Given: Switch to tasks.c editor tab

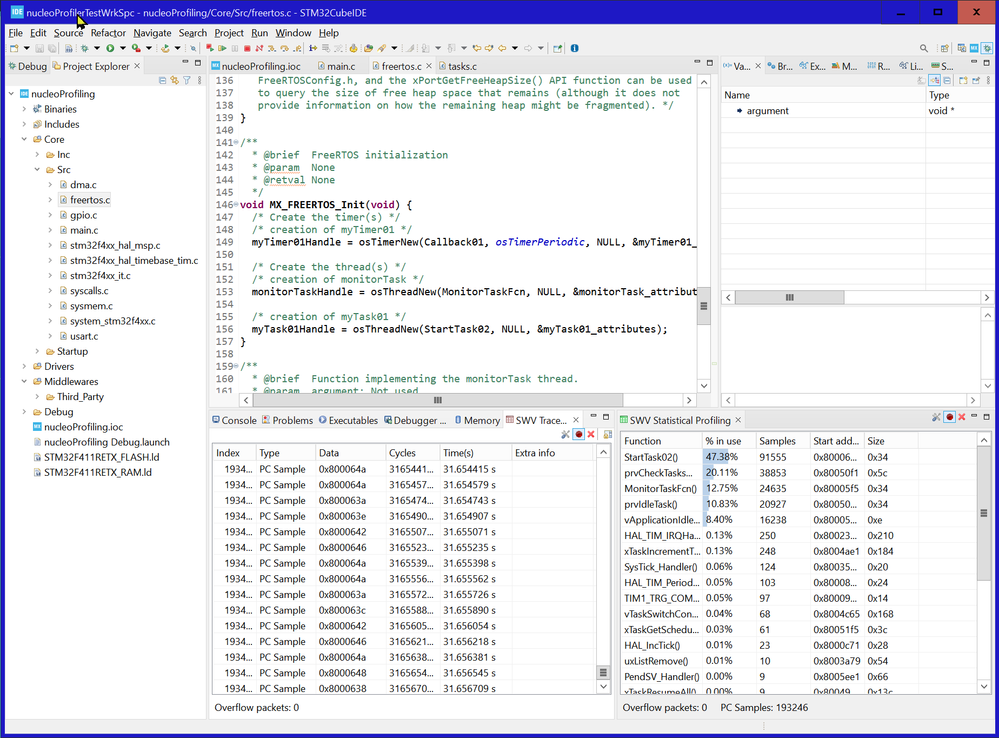Looking at the screenshot, I should [457, 66].
